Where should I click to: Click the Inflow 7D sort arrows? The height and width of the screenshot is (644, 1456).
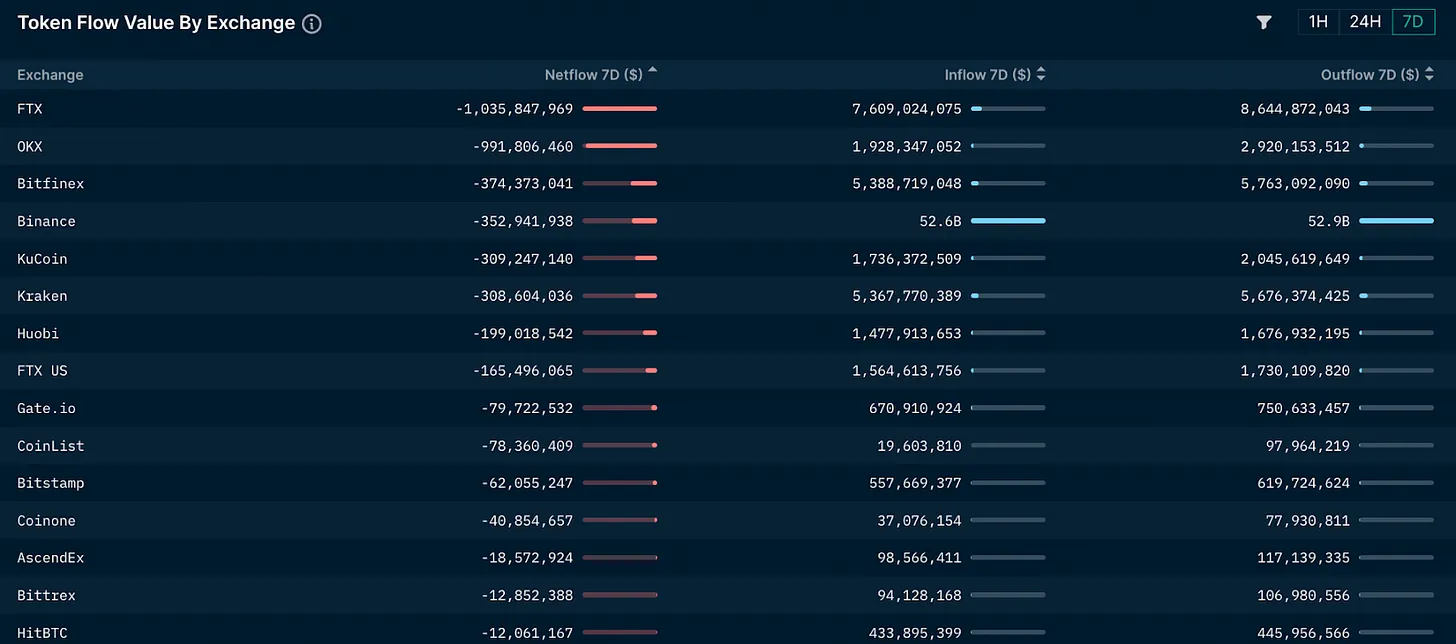click(x=1041, y=75)
